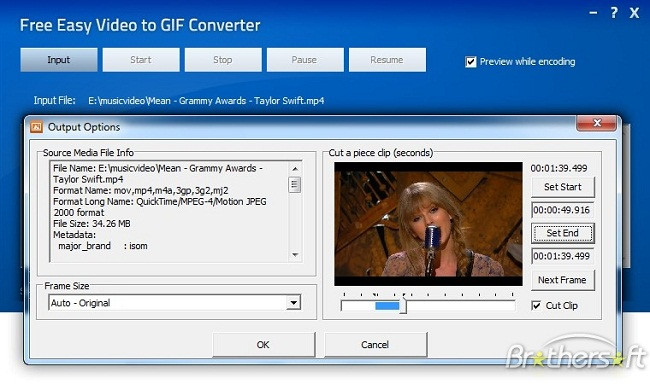
Task: Close the Output Options dialog
Action: point(597,123)
